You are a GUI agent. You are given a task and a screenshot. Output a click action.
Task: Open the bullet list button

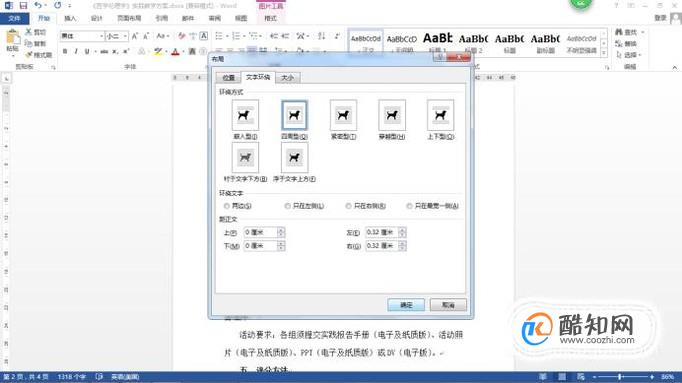click(219, 36)
